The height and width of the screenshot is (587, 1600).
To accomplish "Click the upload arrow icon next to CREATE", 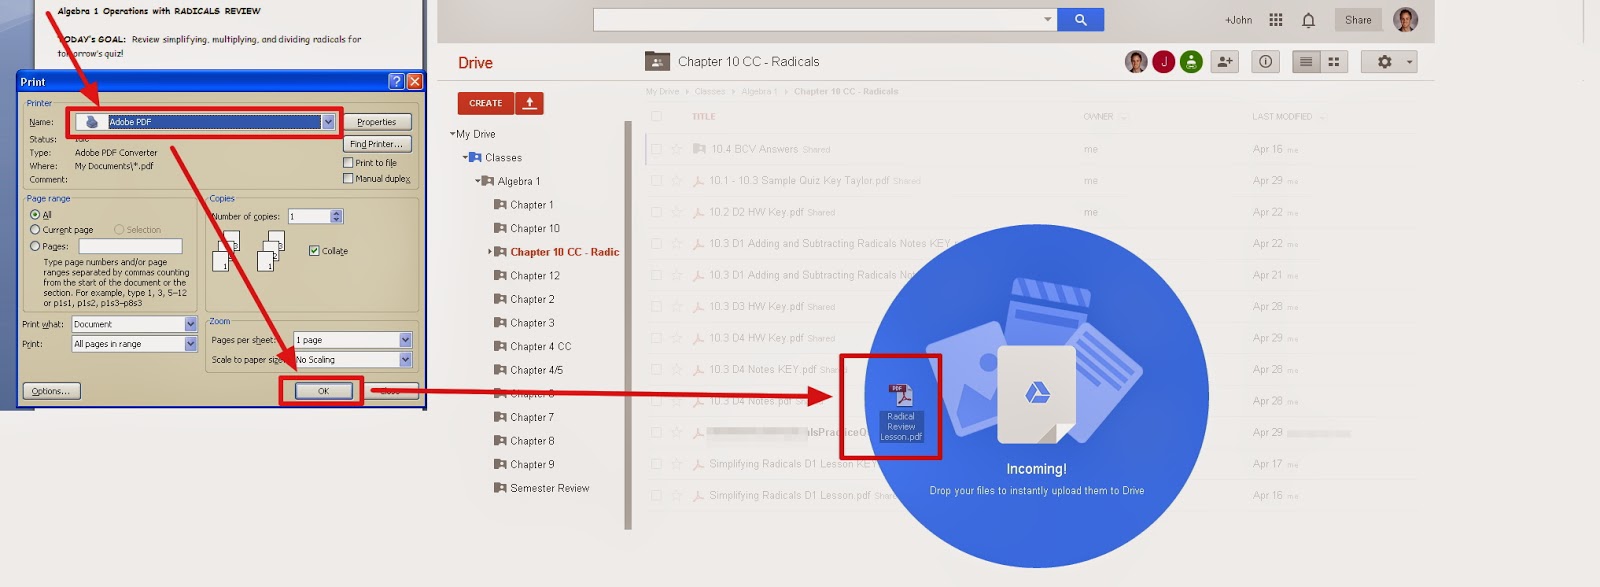I will 530,103.
